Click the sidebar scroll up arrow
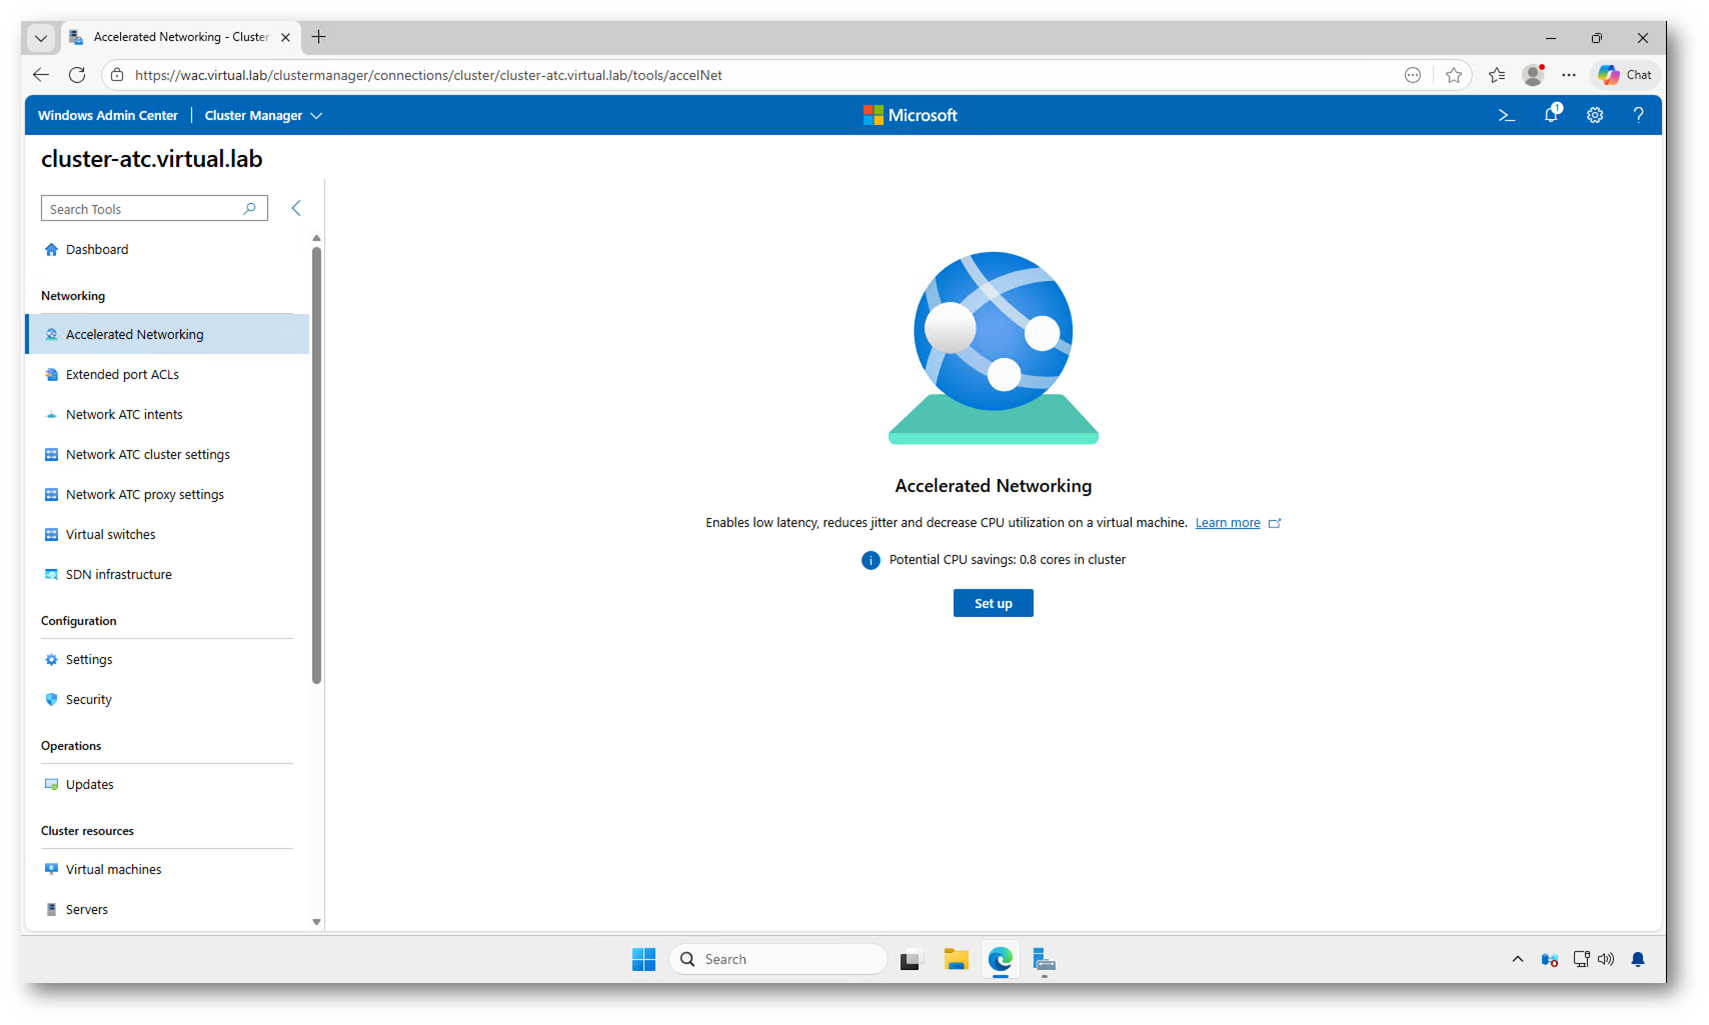1709x1025 pixels. (316, 238)
